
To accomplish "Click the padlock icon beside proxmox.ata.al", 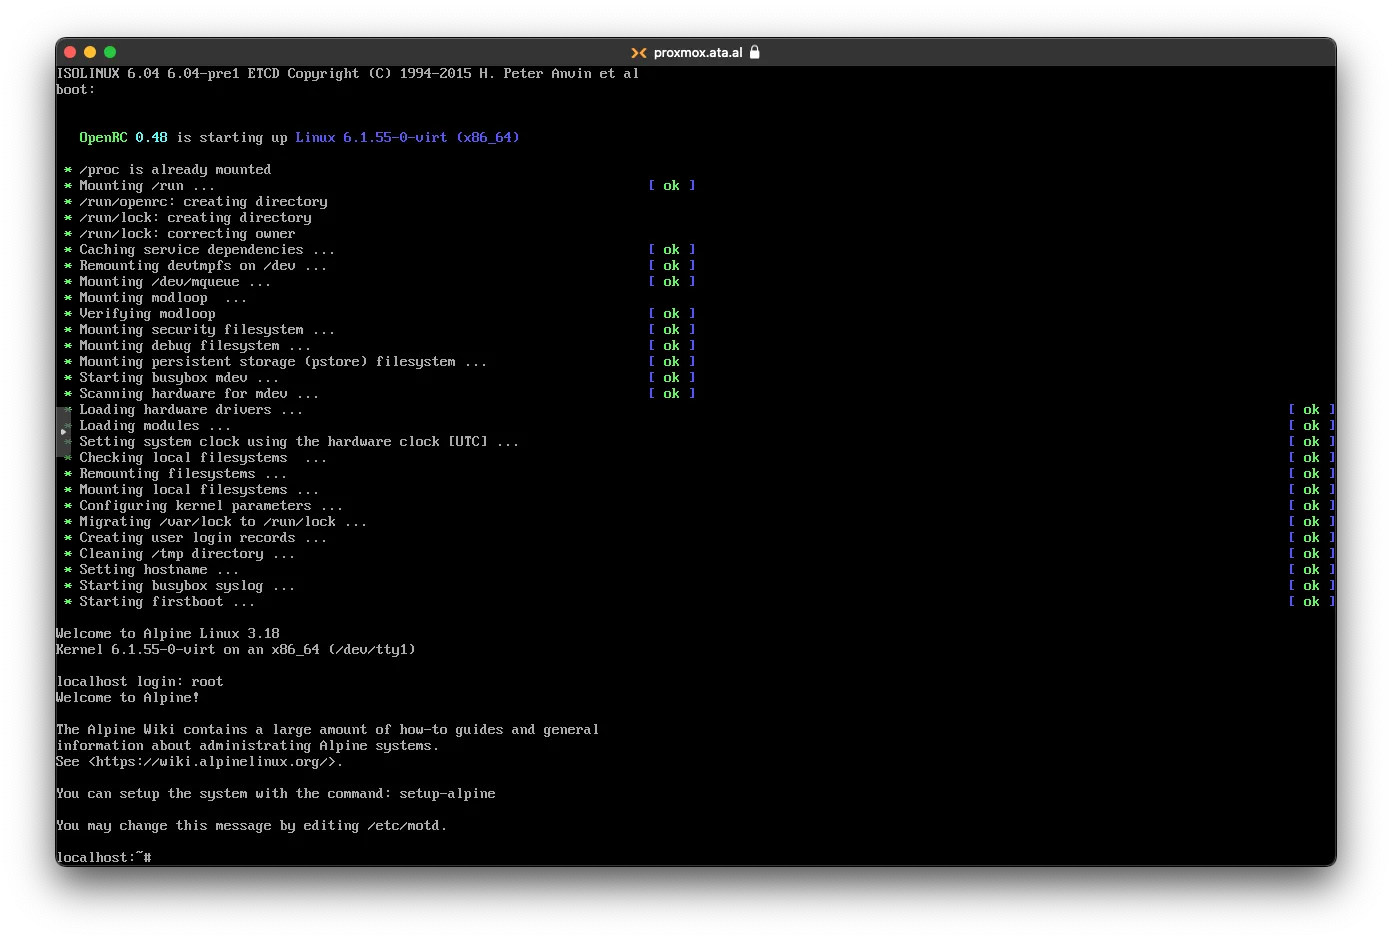I will (755, 52).
